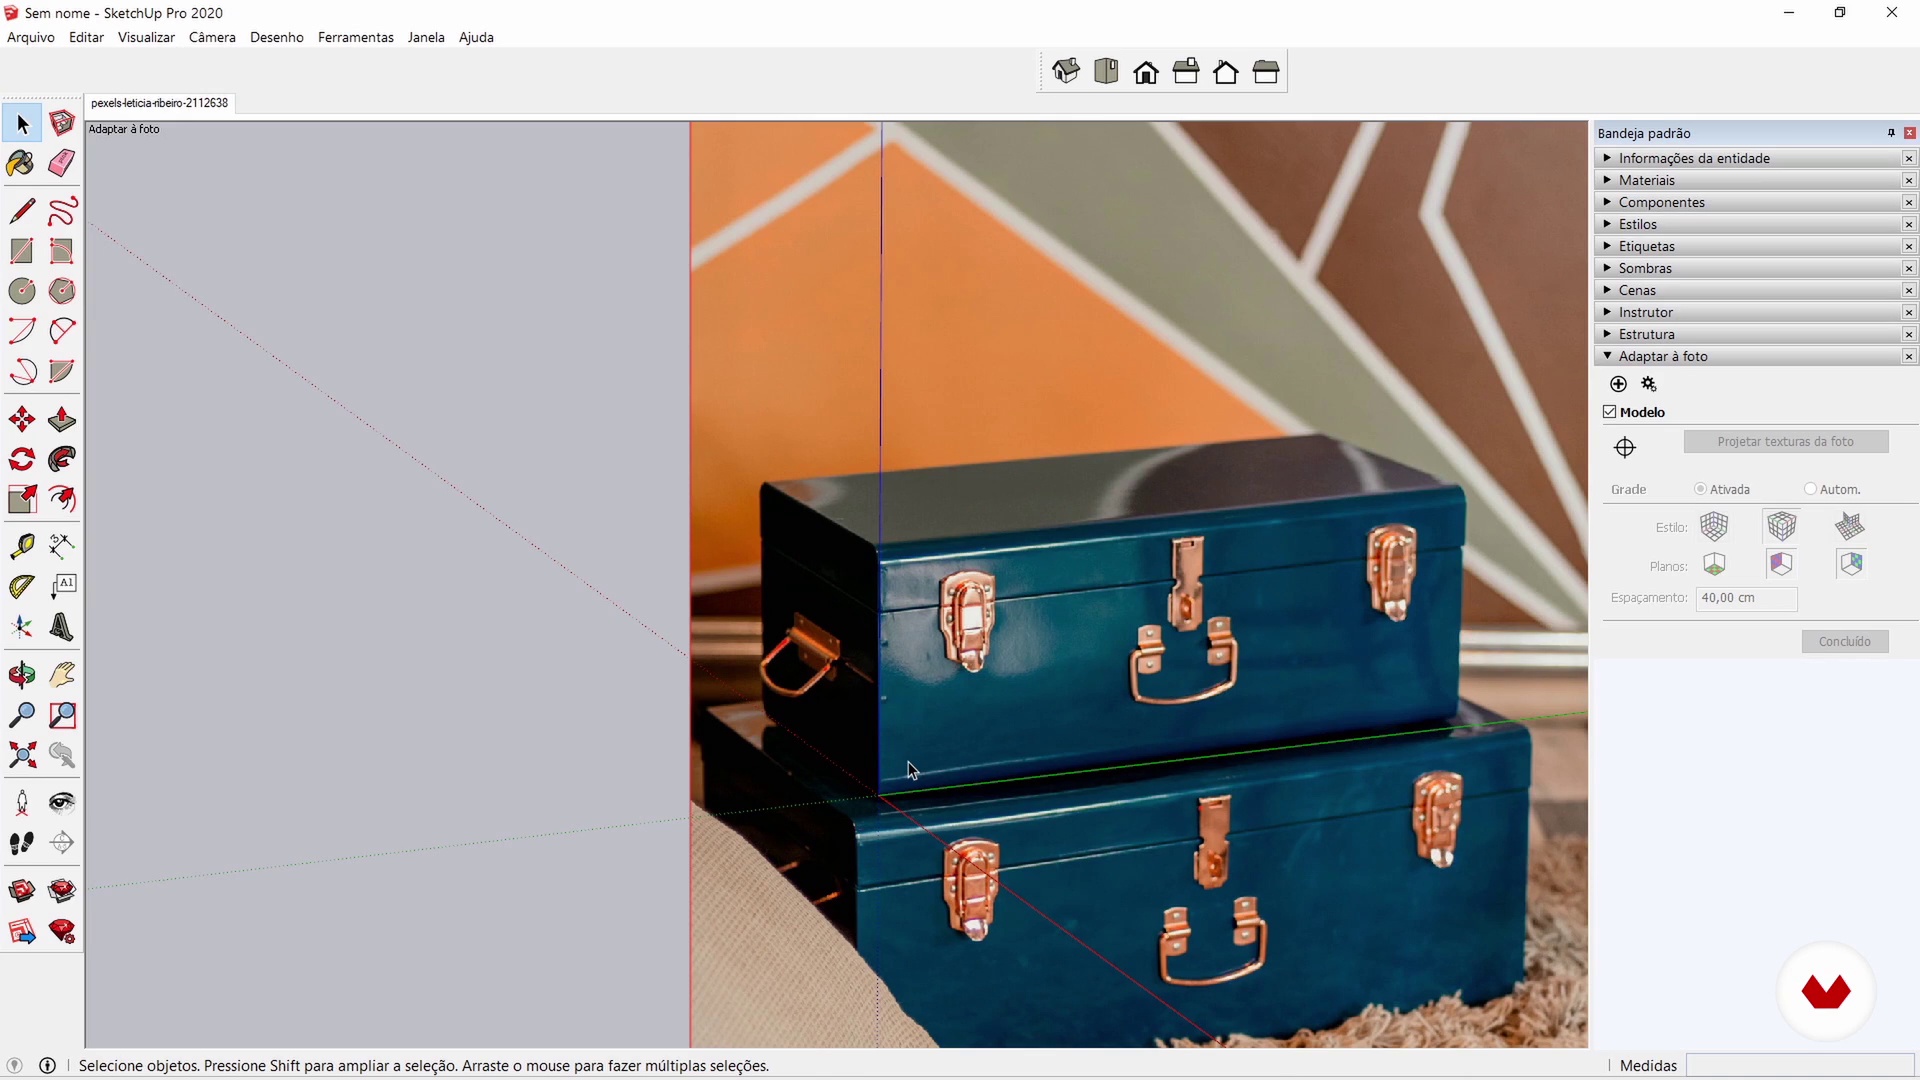Click the Espaçamento 40,00 cm field
This screenshot has height=1080, width=1920.
(x=1746, y=598)
